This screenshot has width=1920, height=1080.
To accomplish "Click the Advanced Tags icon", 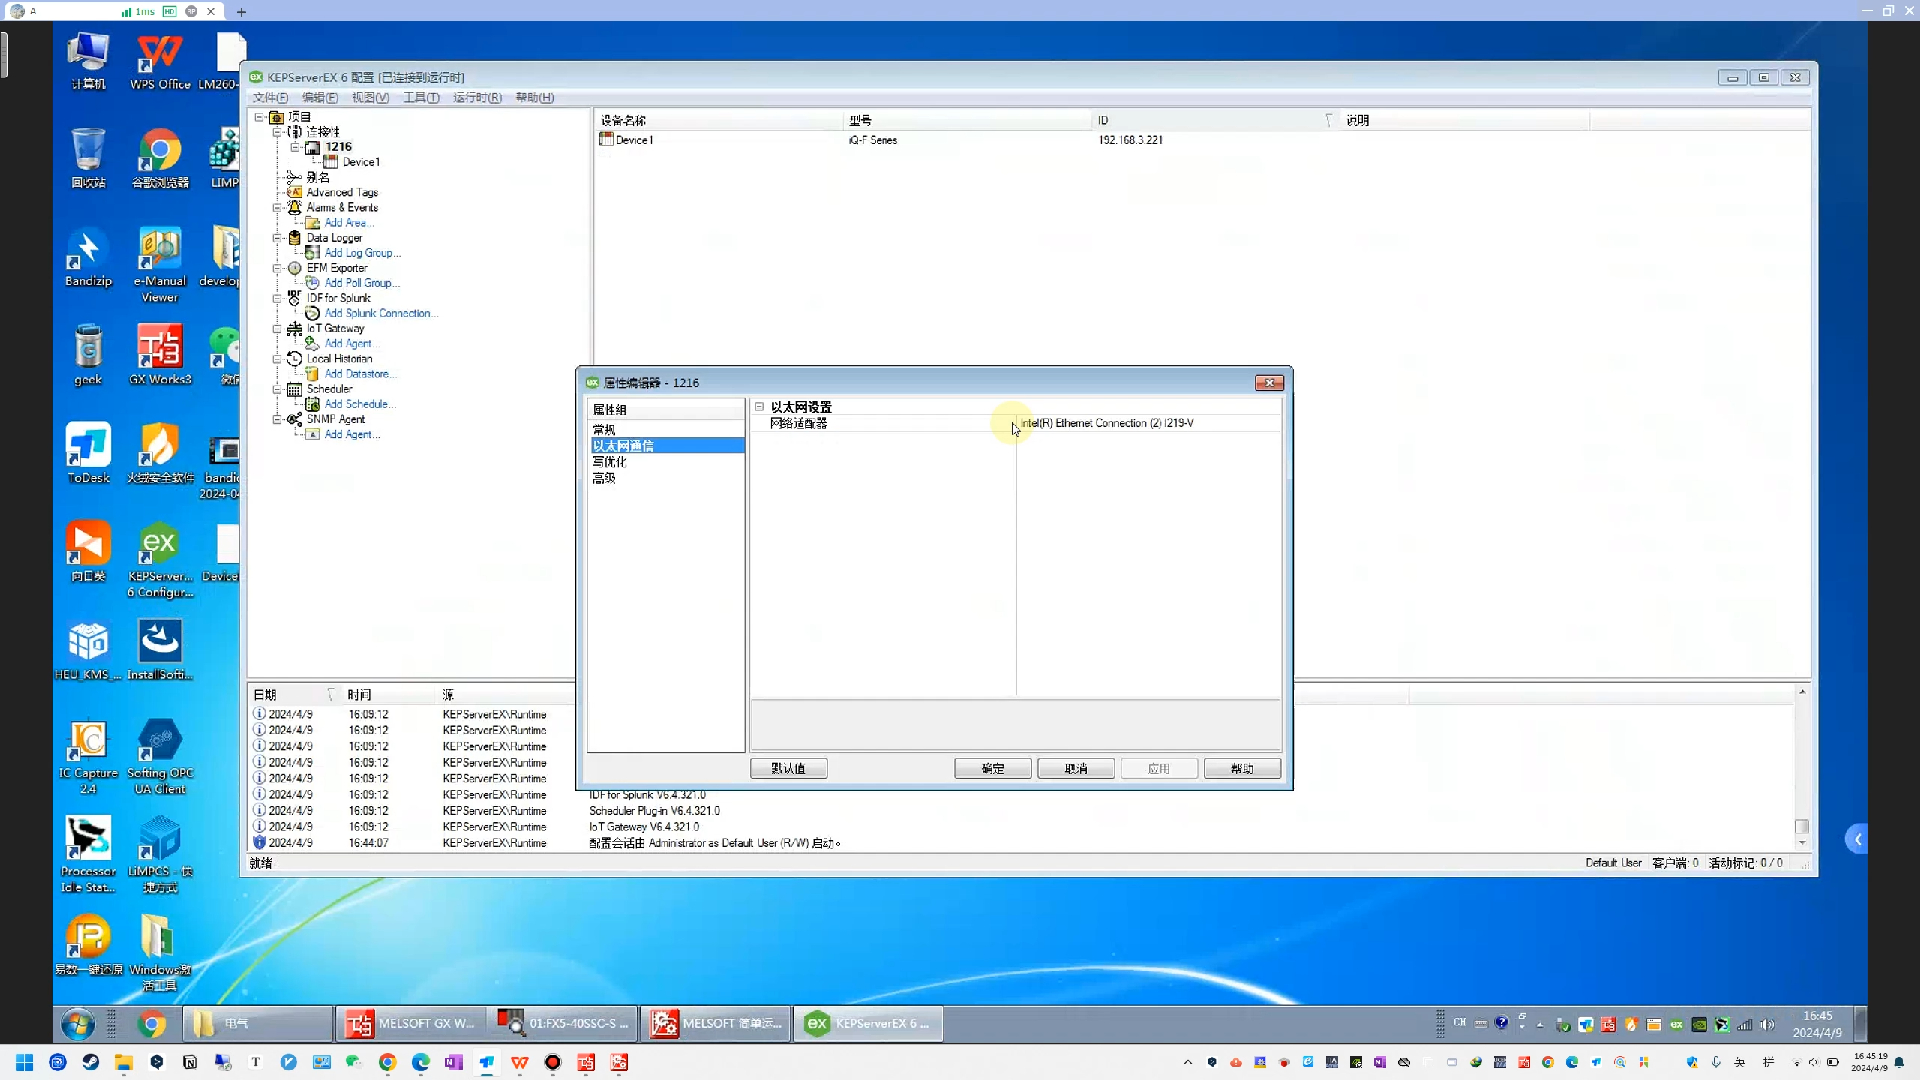I will pyautogui.click(x=294, y=192).
